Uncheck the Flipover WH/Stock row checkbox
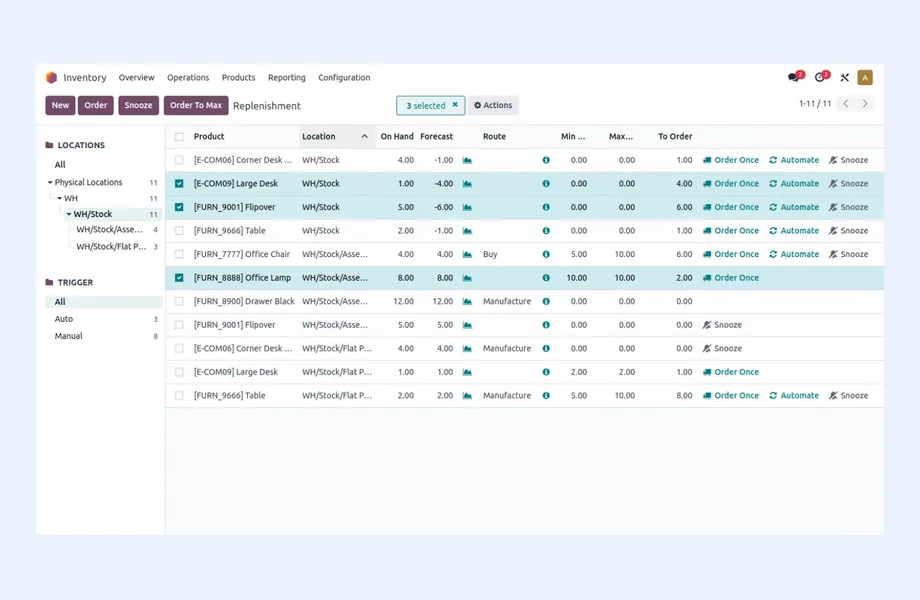This screenshot has width=920, height=600. [x=179, y=207]
